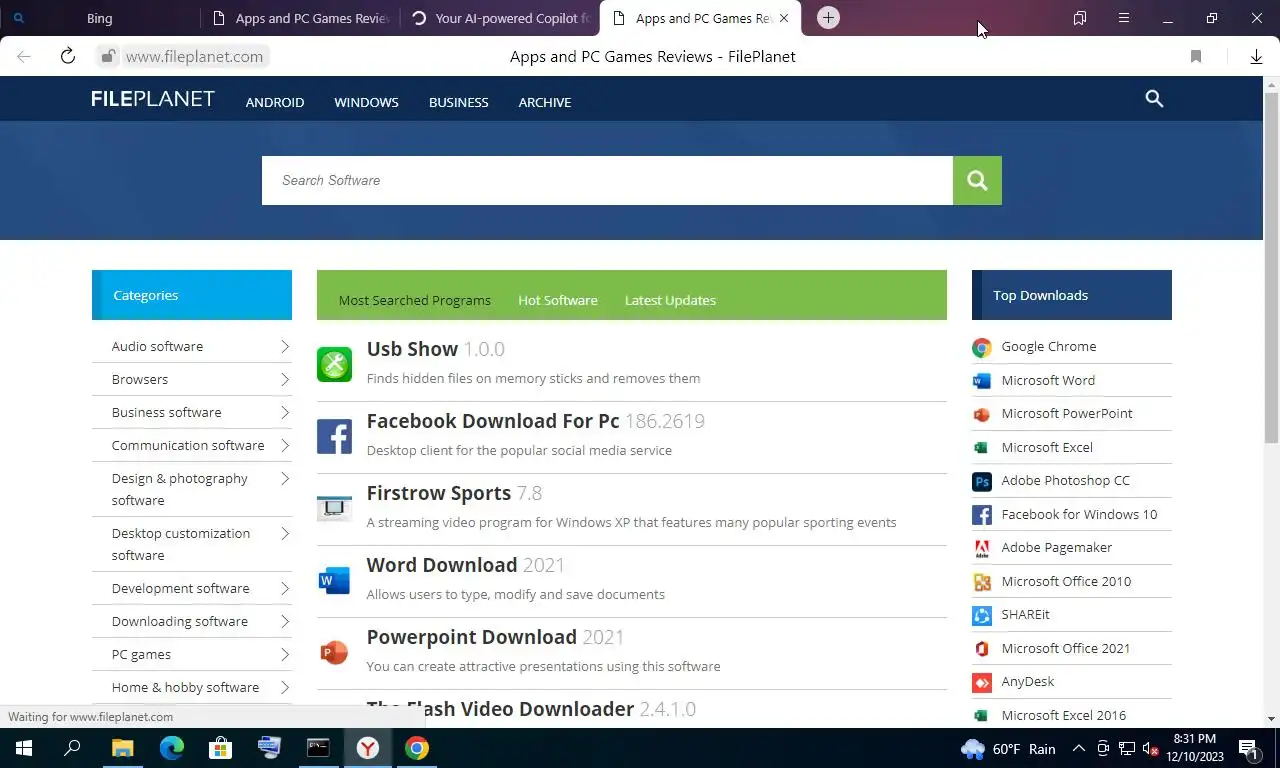Select the Most Searched Programs tab
Viewport: 1280px width, 768px height.
point(415,300)
